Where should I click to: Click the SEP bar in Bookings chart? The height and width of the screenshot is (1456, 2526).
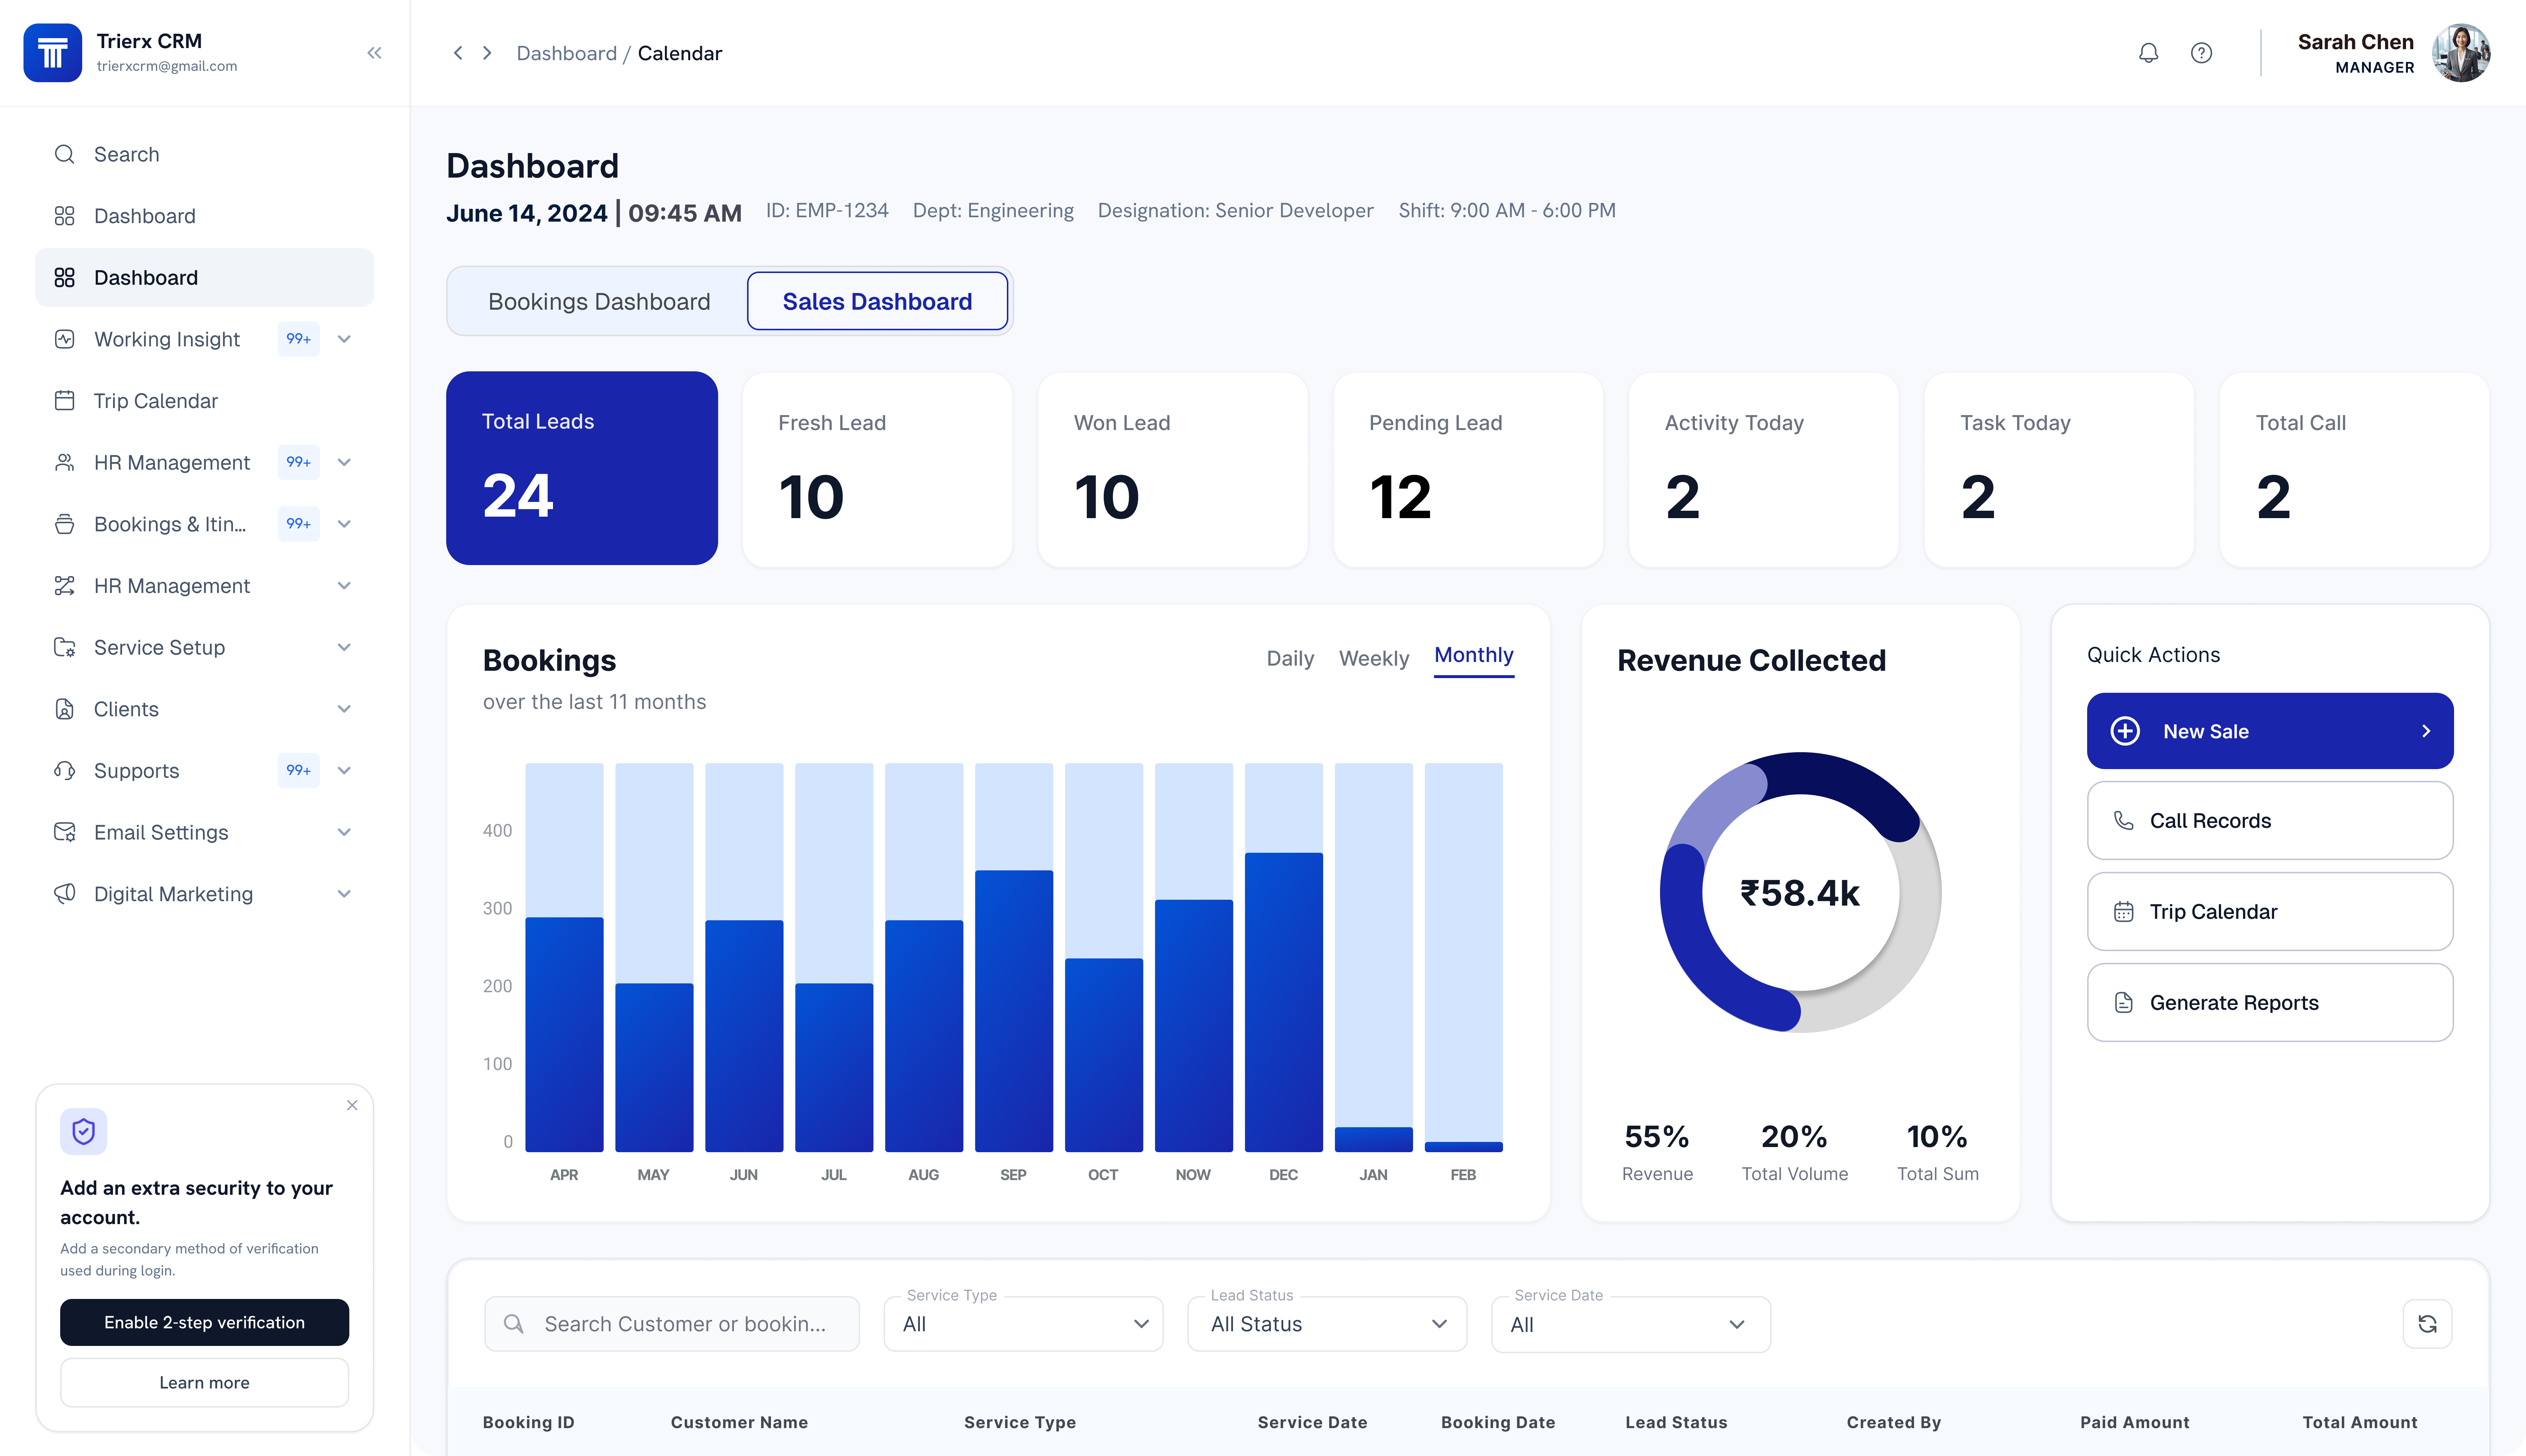pos(1013,1011)
